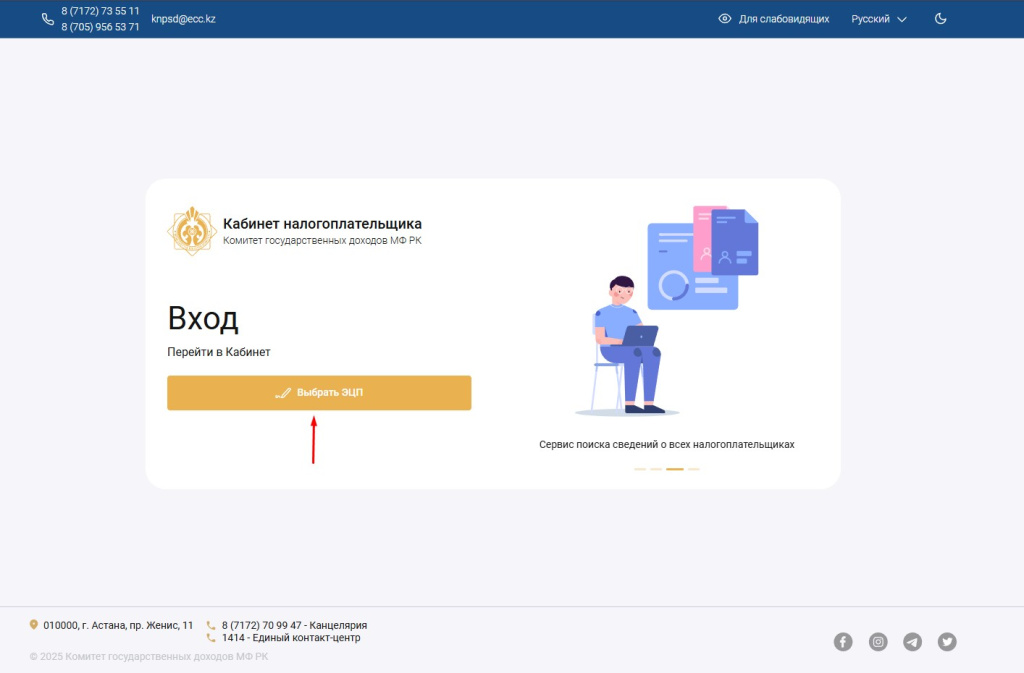Screen dimensions: 1024x673
Task: Select the first carousel dot
Action: point(640,468)
